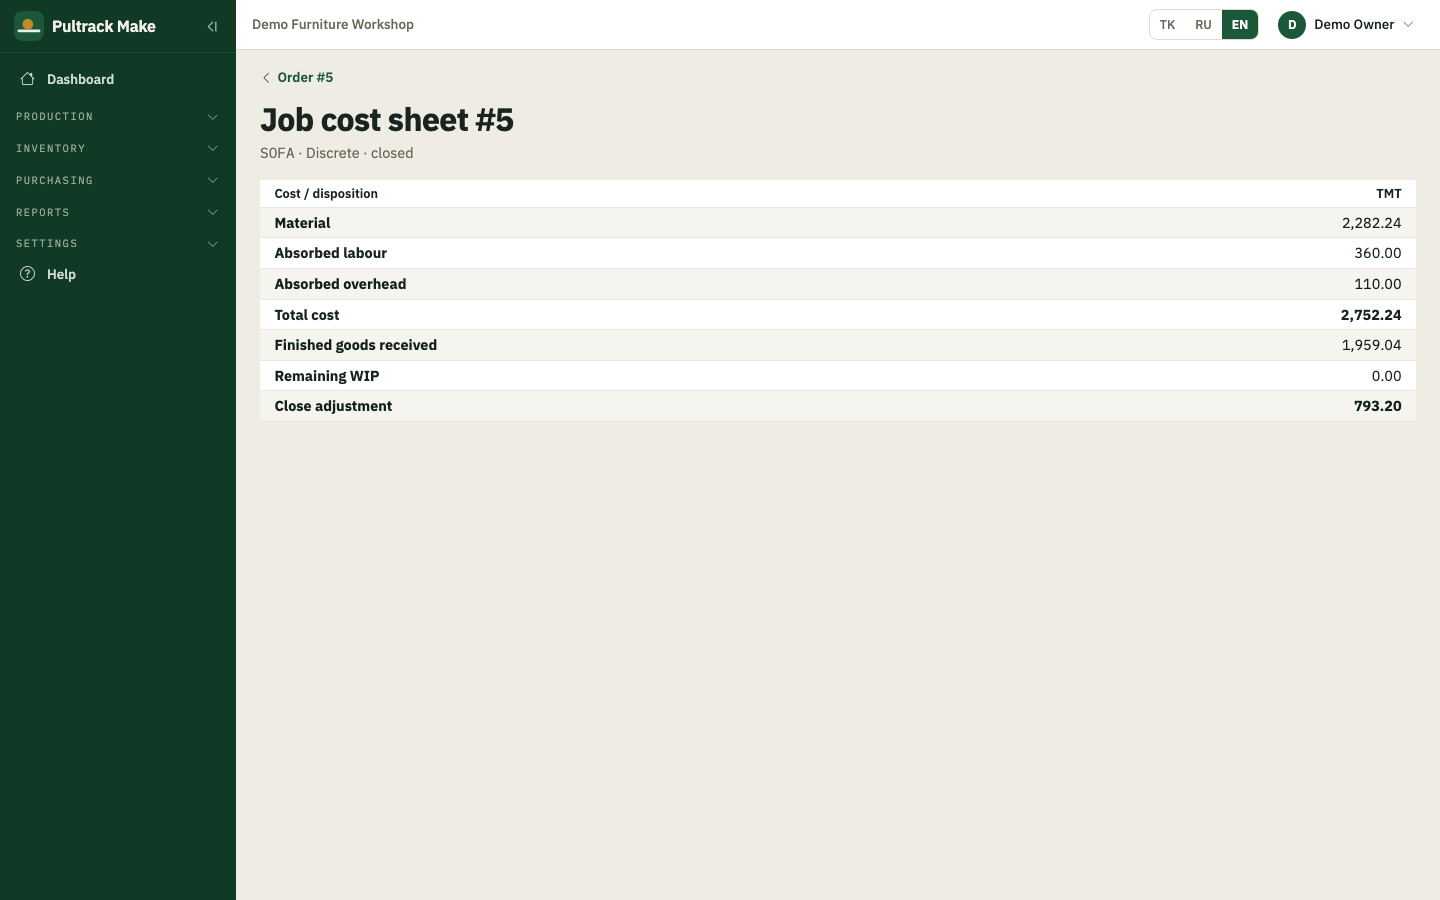Select the Finished goods received label
This screenshot has height=900, width=1440.
click(356, 345)
